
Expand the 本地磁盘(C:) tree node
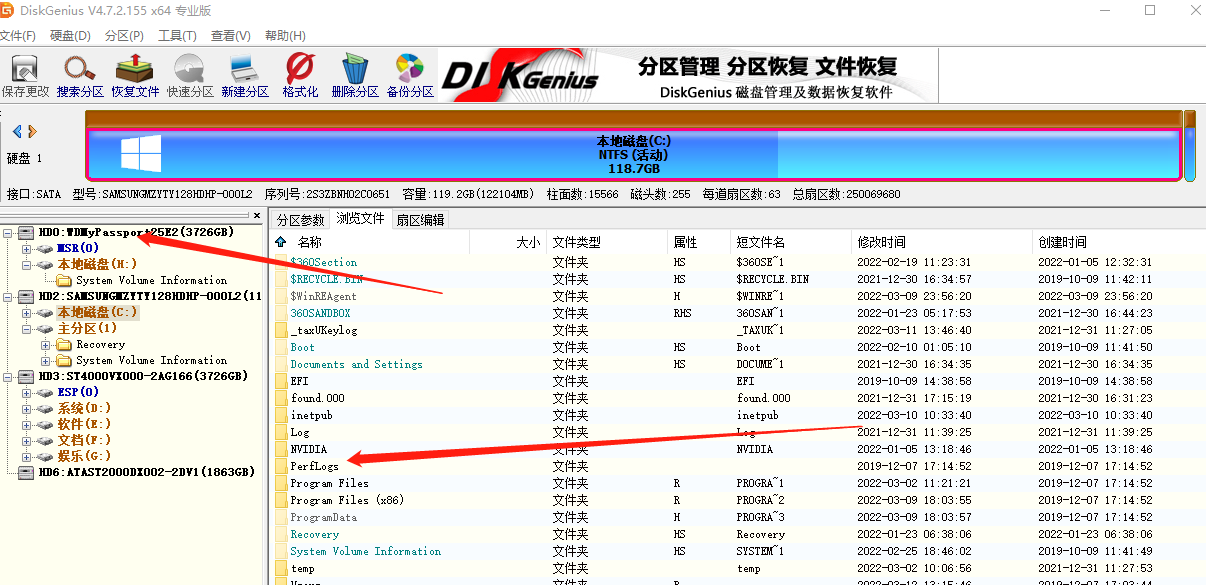(26, 312)
